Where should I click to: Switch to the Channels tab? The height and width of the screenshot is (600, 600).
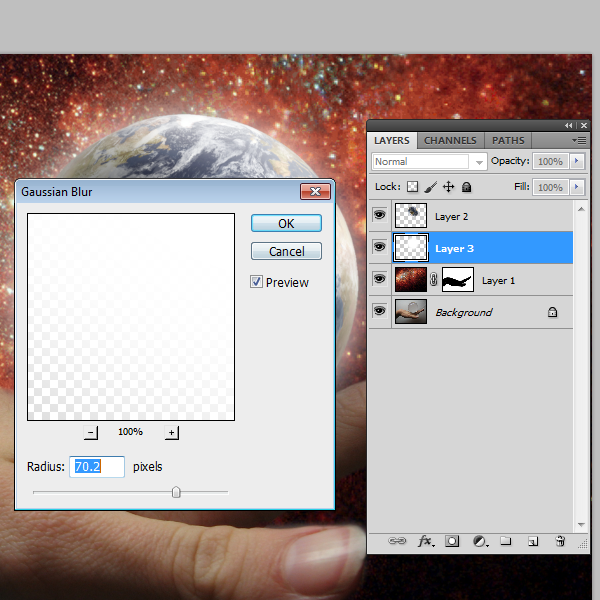click(450, 140)
